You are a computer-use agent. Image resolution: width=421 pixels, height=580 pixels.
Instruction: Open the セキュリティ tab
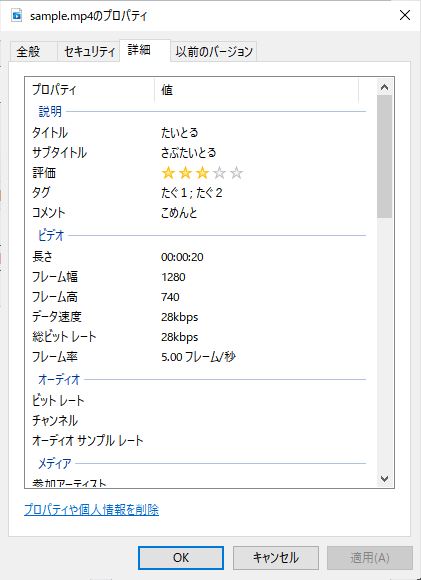click(89, 51)
